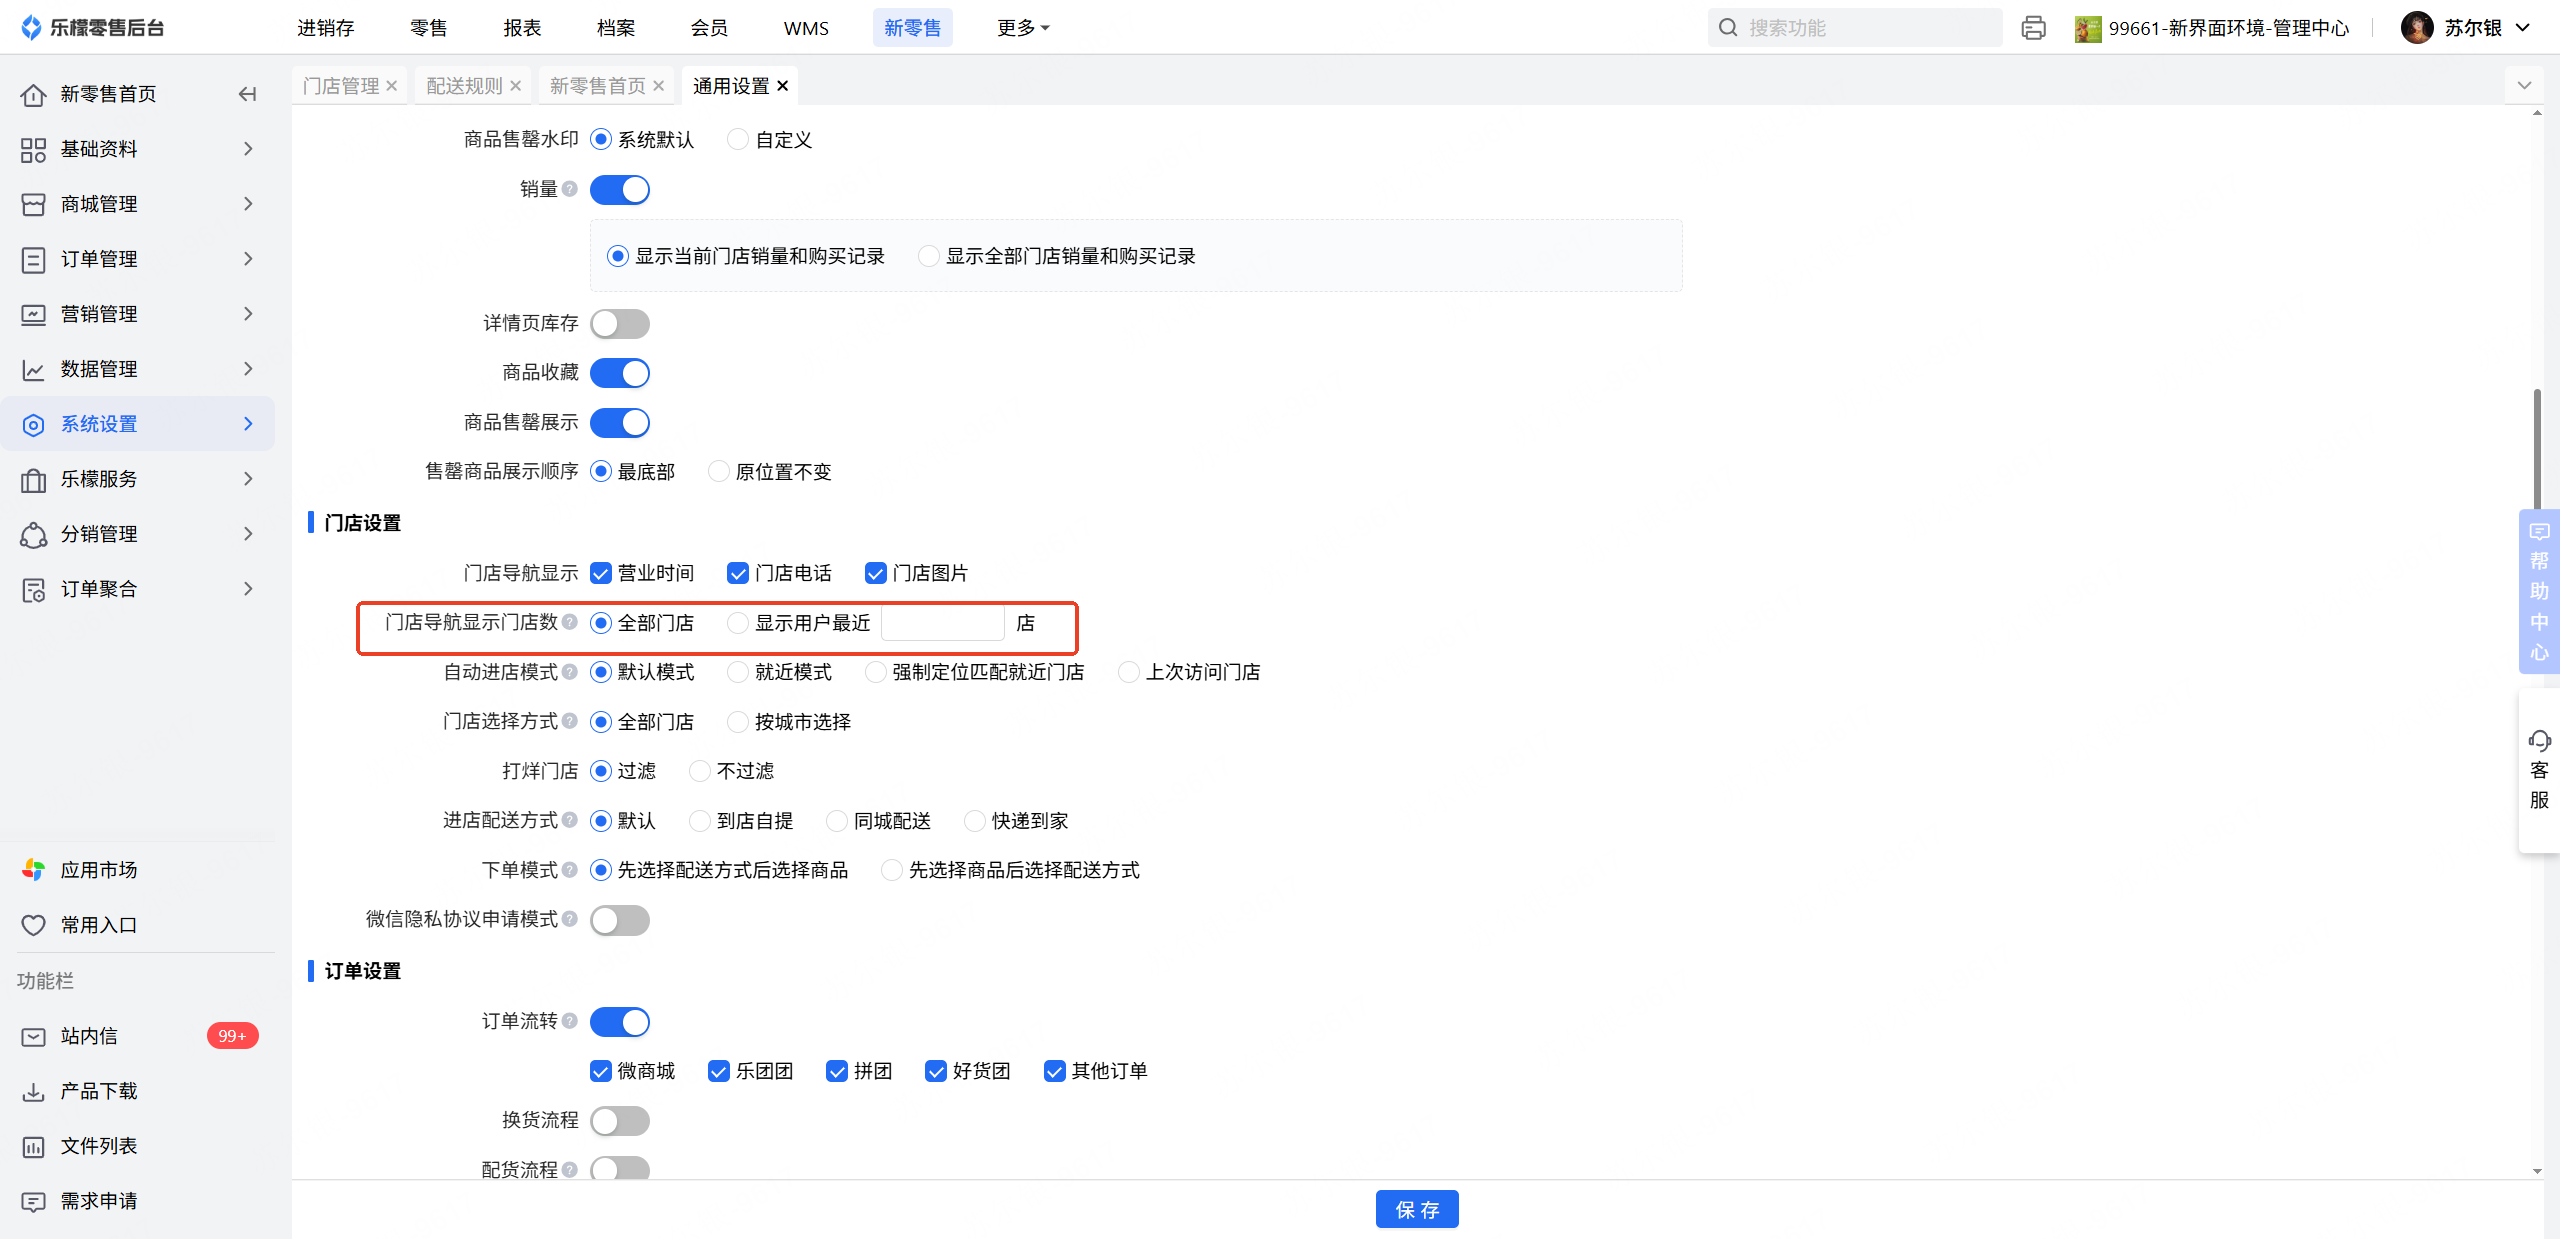Viewport: 2560px width, 1239px height.
Task: Open the 更多 top menu dropdown
Action: (1022, 28)
